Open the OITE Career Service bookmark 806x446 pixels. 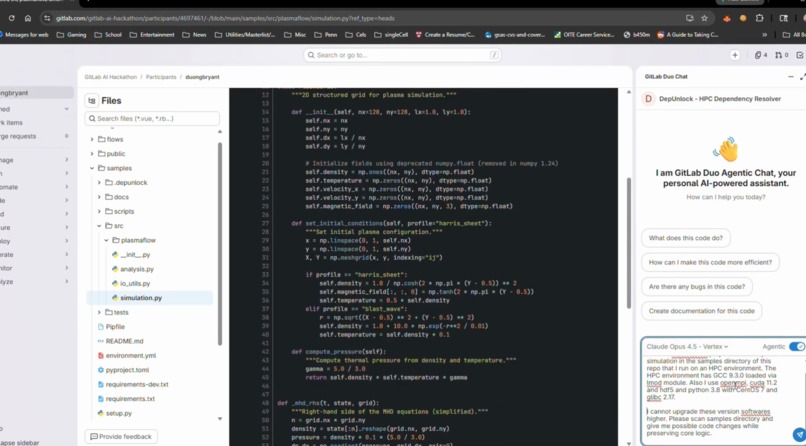coord(584,35)
